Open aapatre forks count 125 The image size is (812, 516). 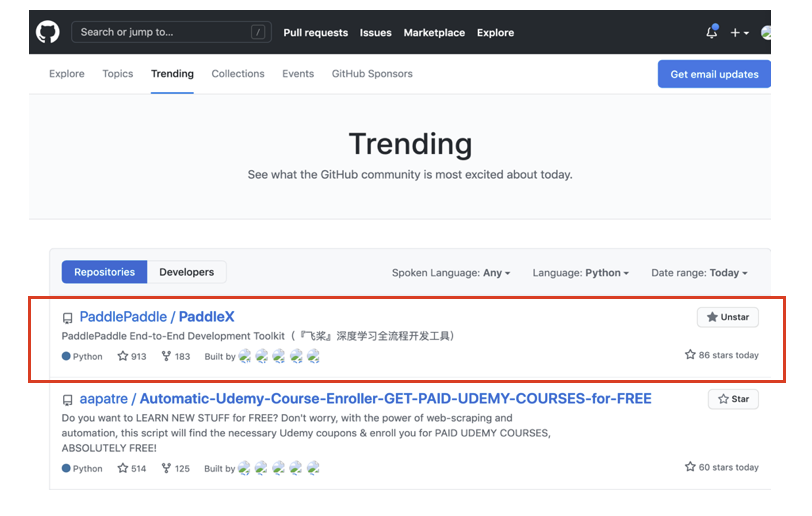[176, 468]
